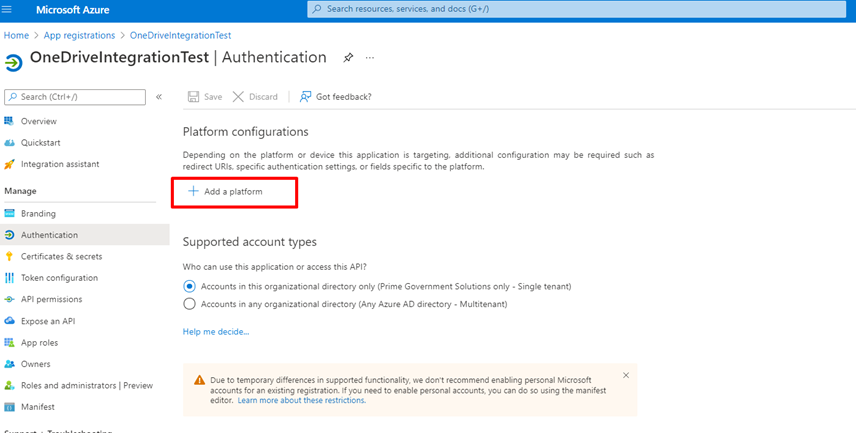This screenshot has height=433, width=856.
Task: Open the ellipsis more options menu
Action: click(x=370, y=58)
